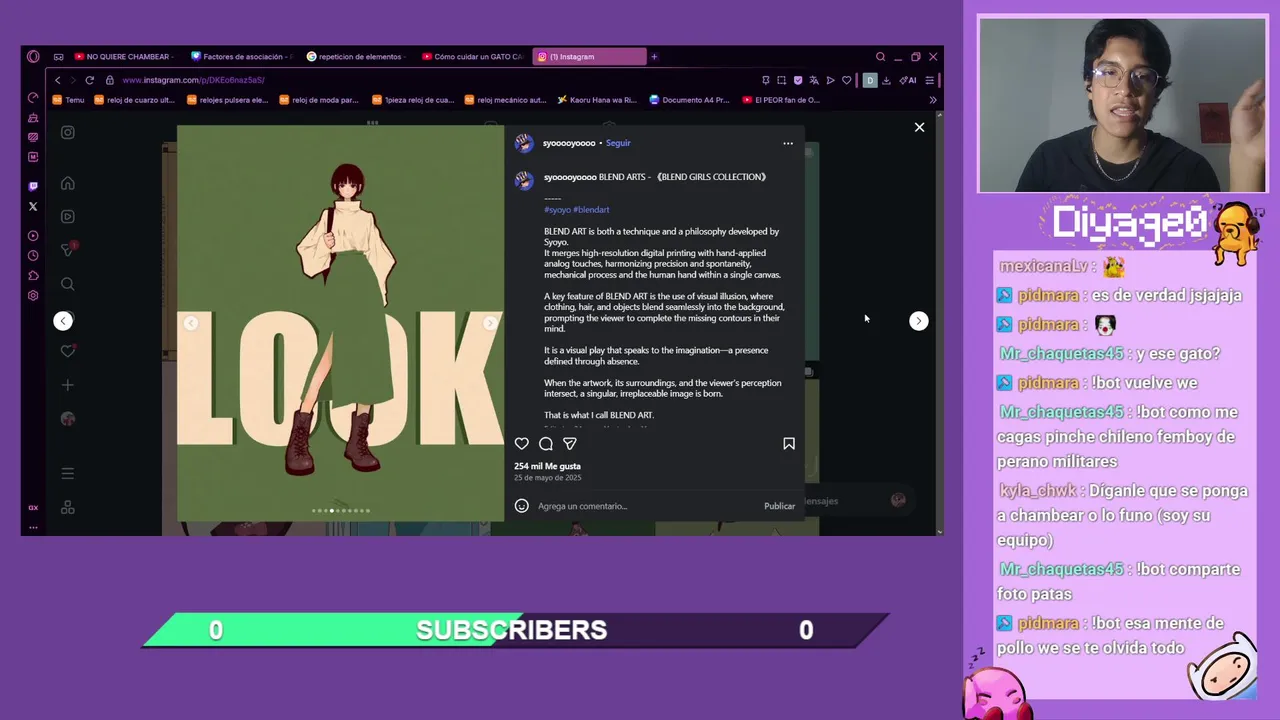Switch to the repeticion de elementos tab
The image size is (1280, 720).
(x=356, y=57)
